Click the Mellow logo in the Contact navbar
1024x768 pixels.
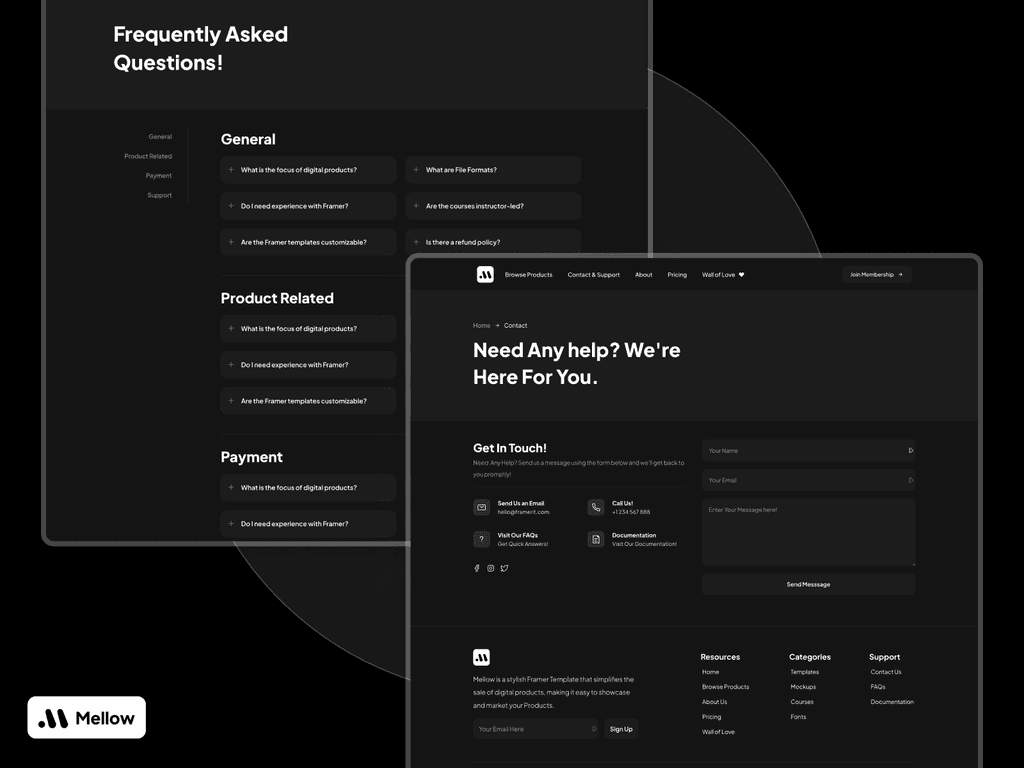coord(485,275)
